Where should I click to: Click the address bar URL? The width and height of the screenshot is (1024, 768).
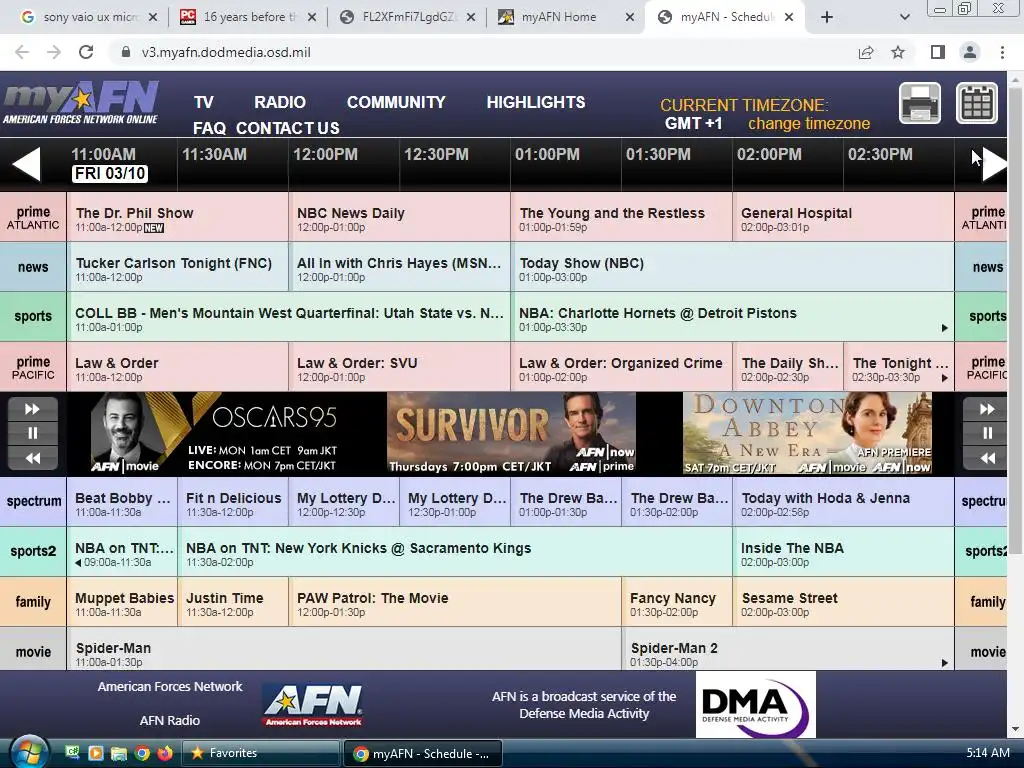tap(226, 52)
